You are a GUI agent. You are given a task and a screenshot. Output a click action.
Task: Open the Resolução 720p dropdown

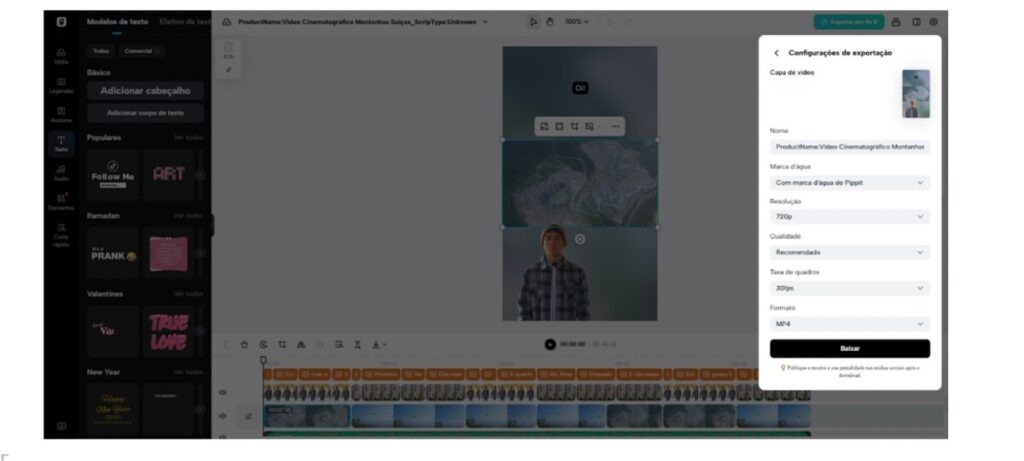tap(850, 216)
